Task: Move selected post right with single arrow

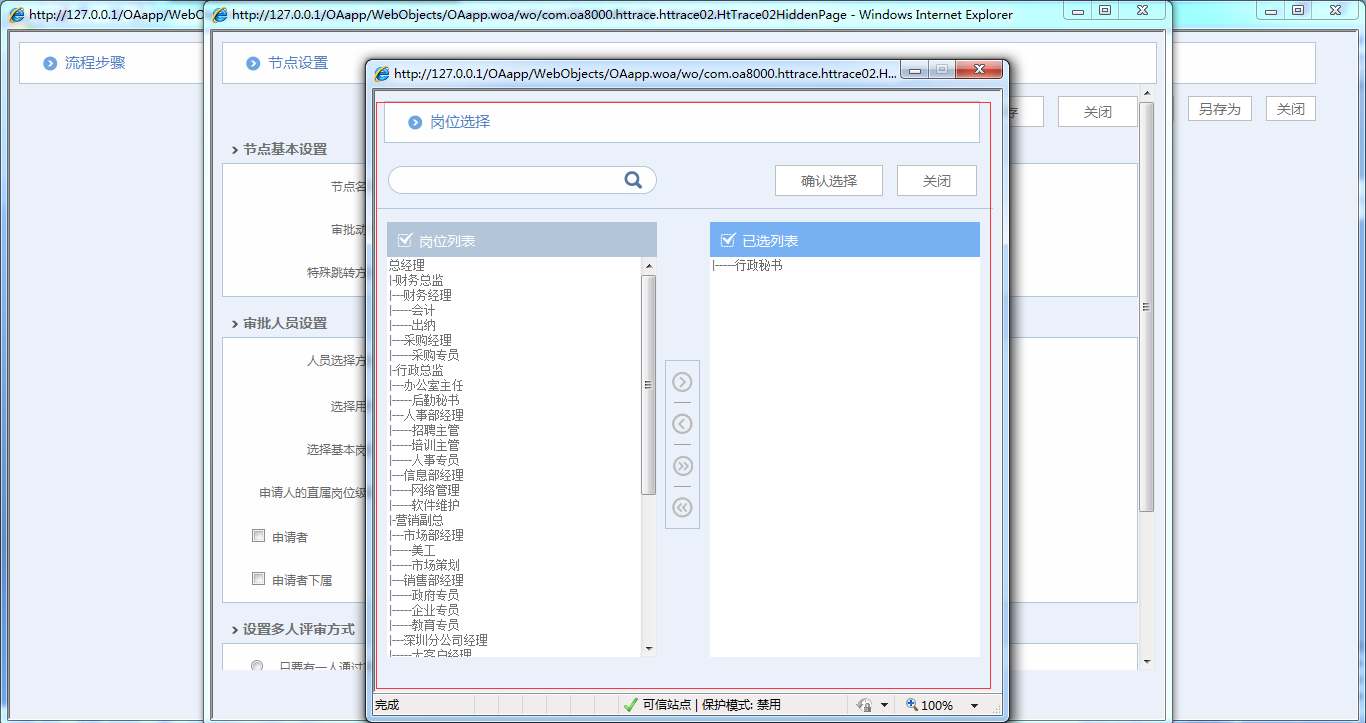Action: coord(682,381)
